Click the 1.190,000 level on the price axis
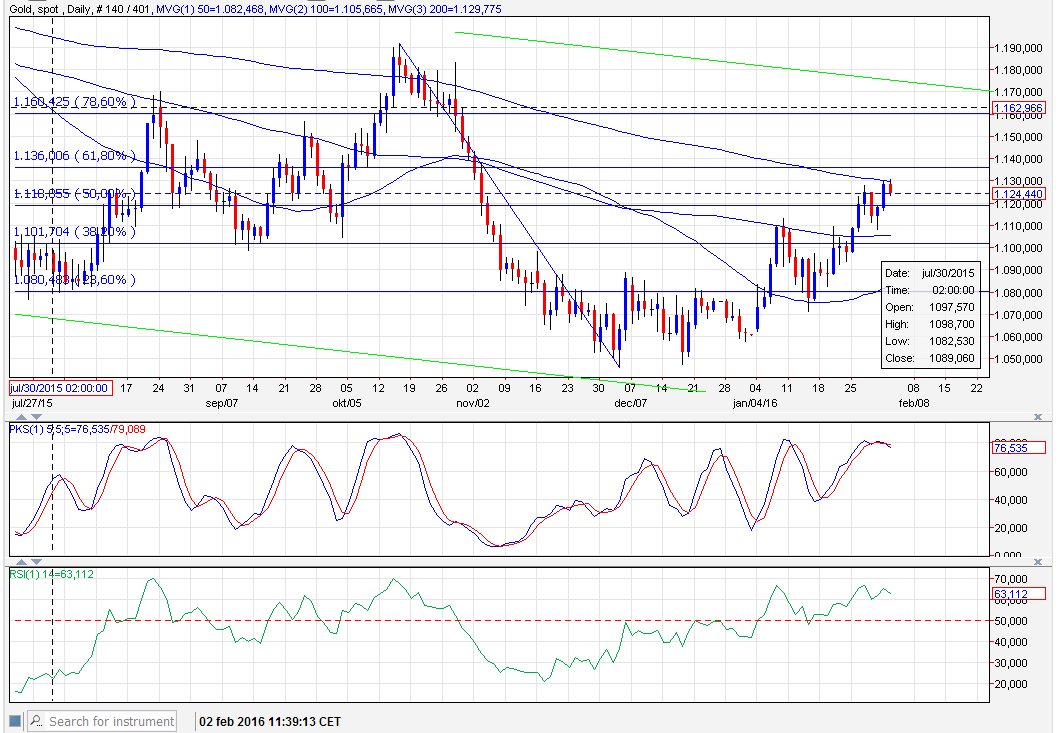Image resolution: width=1058 pixels, height=733 pixels. coord(1019,48)
